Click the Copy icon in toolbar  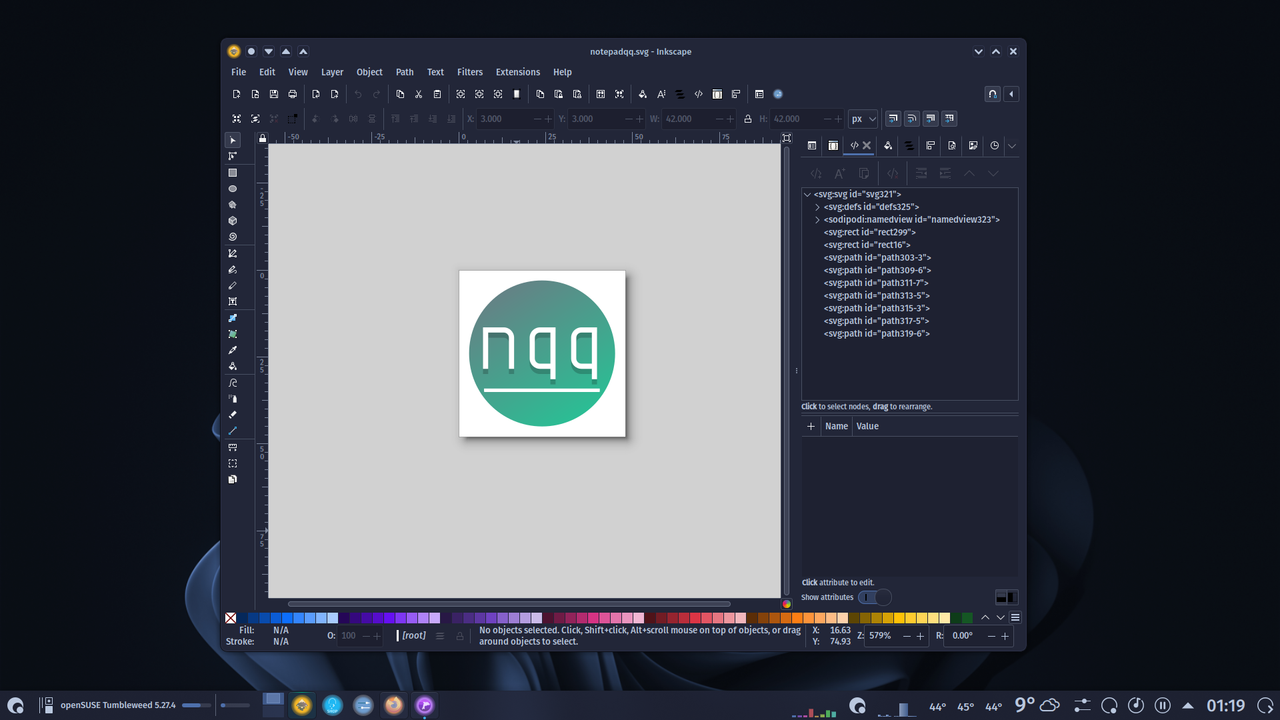pyautogui.click(x=400, y=94)
